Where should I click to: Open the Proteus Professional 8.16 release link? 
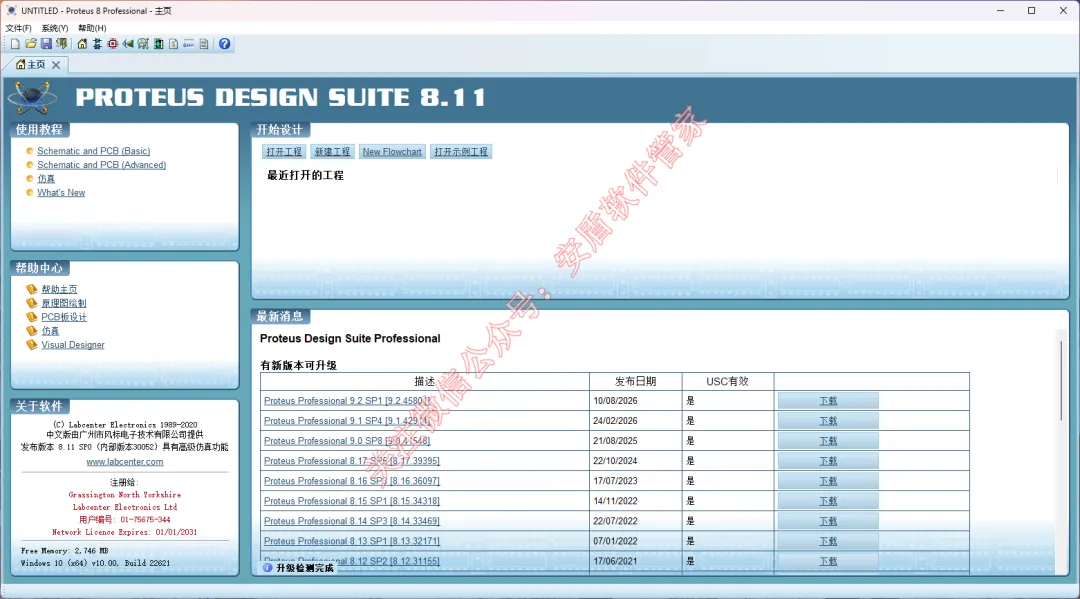pos(351,481)
